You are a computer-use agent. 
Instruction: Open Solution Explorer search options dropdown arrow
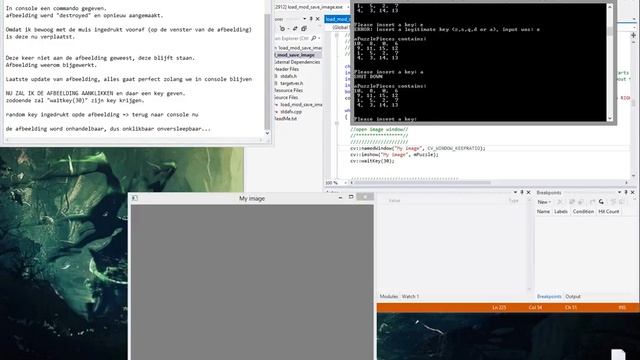[319, 38]
